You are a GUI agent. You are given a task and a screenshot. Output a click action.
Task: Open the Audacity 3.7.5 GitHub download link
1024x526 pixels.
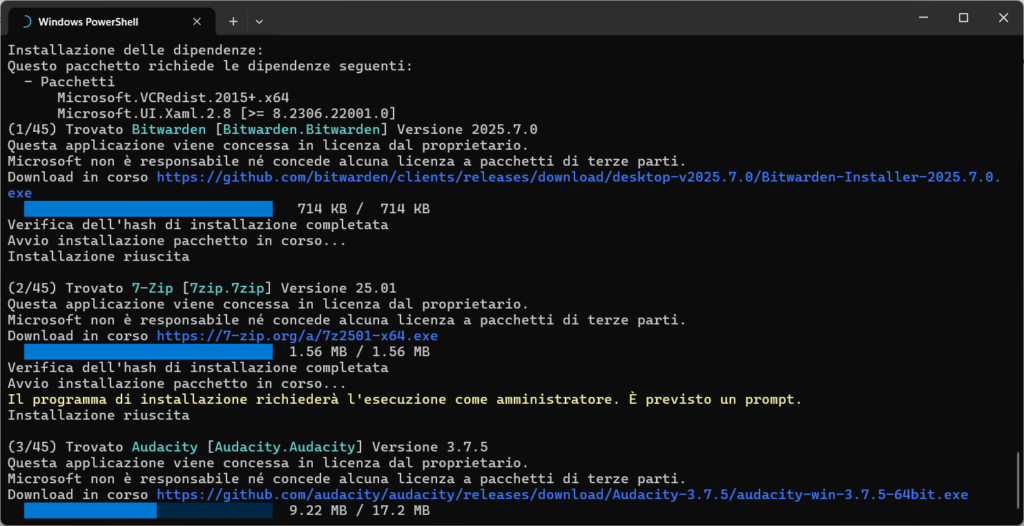tap(562, 495)
